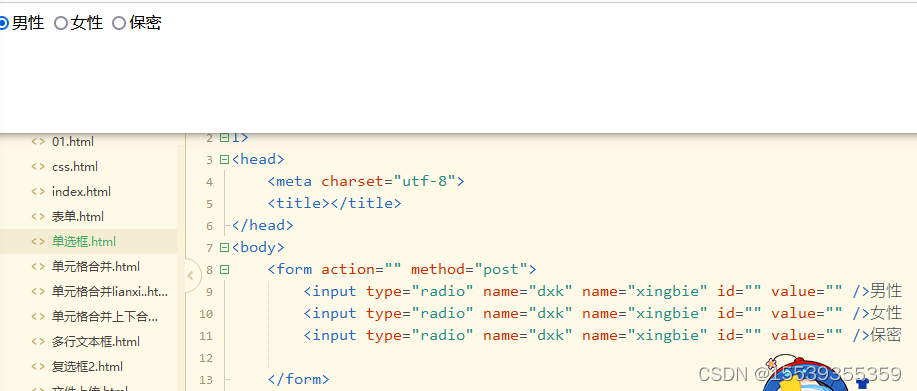Click the file icon beside css.html
This screenshot has height=391, width=917.
click(38, 167)
